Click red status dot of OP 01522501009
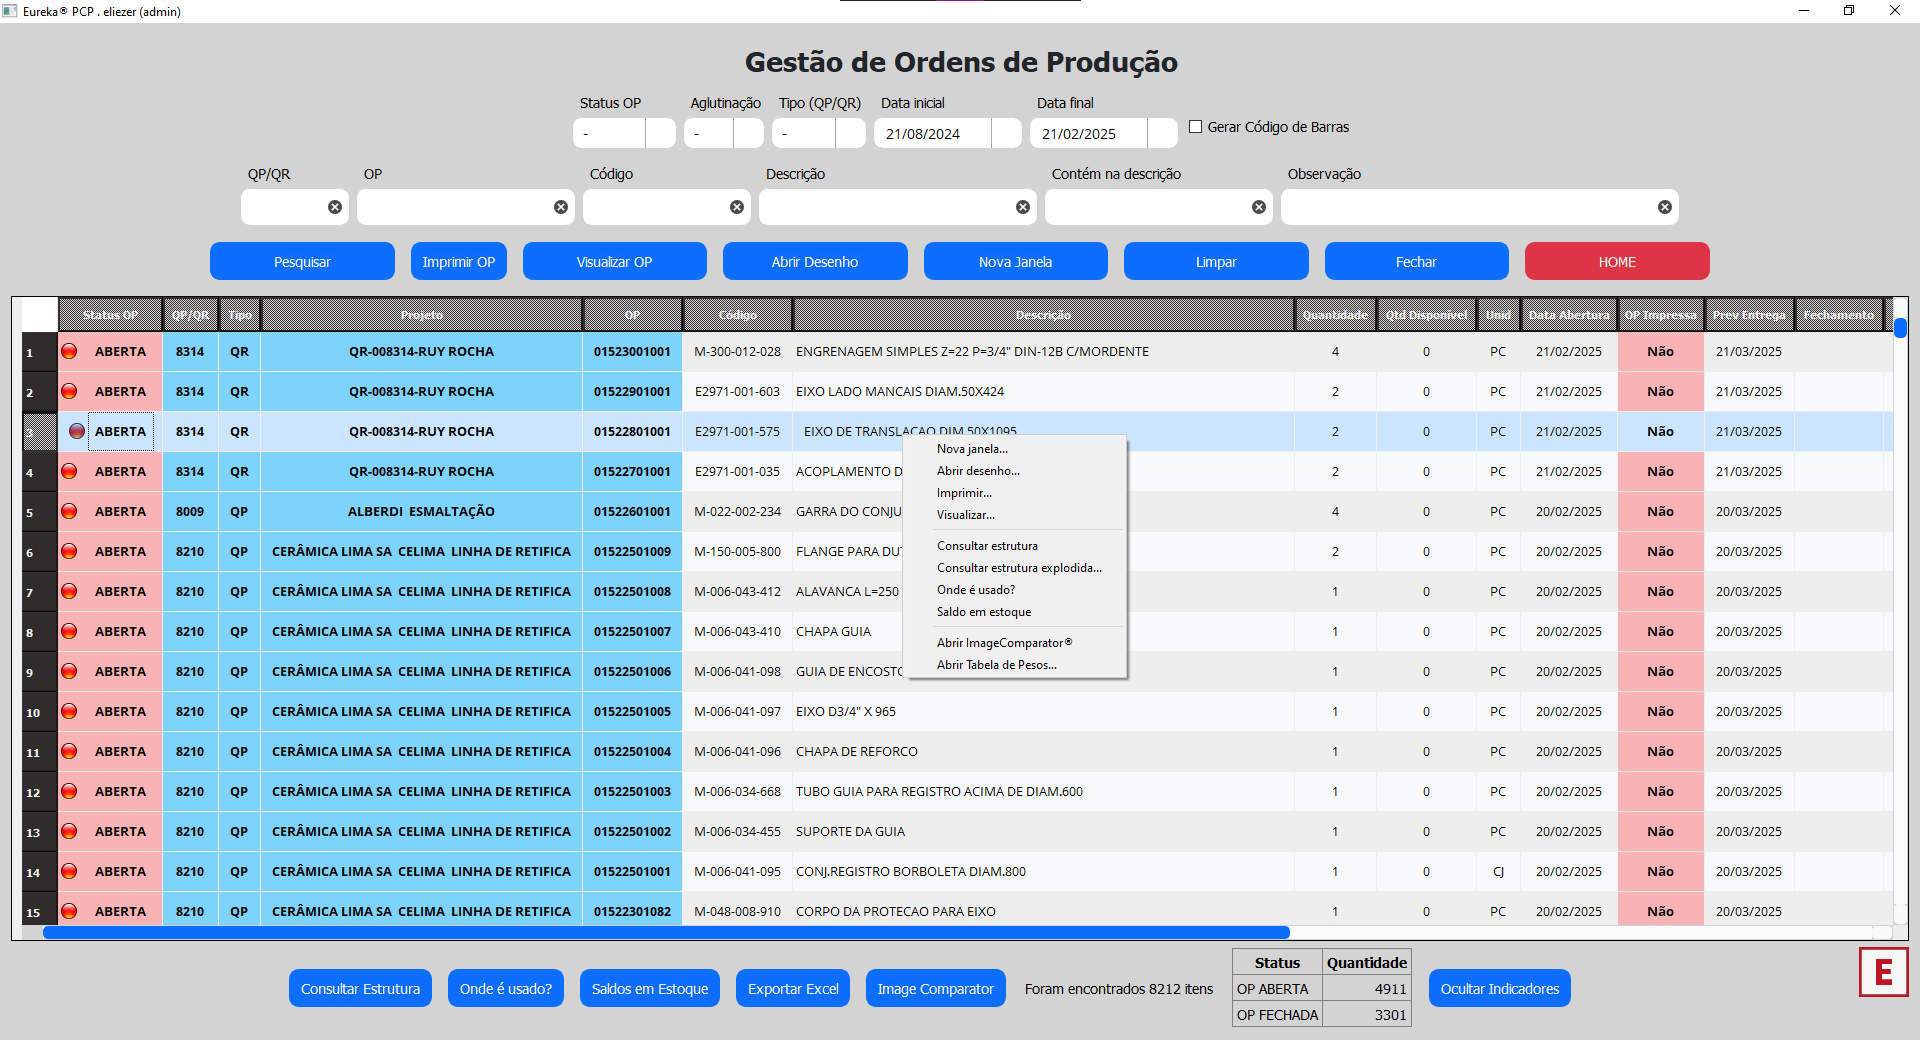The height and width of the screenshot is (1040, 1920). point(69,551)
